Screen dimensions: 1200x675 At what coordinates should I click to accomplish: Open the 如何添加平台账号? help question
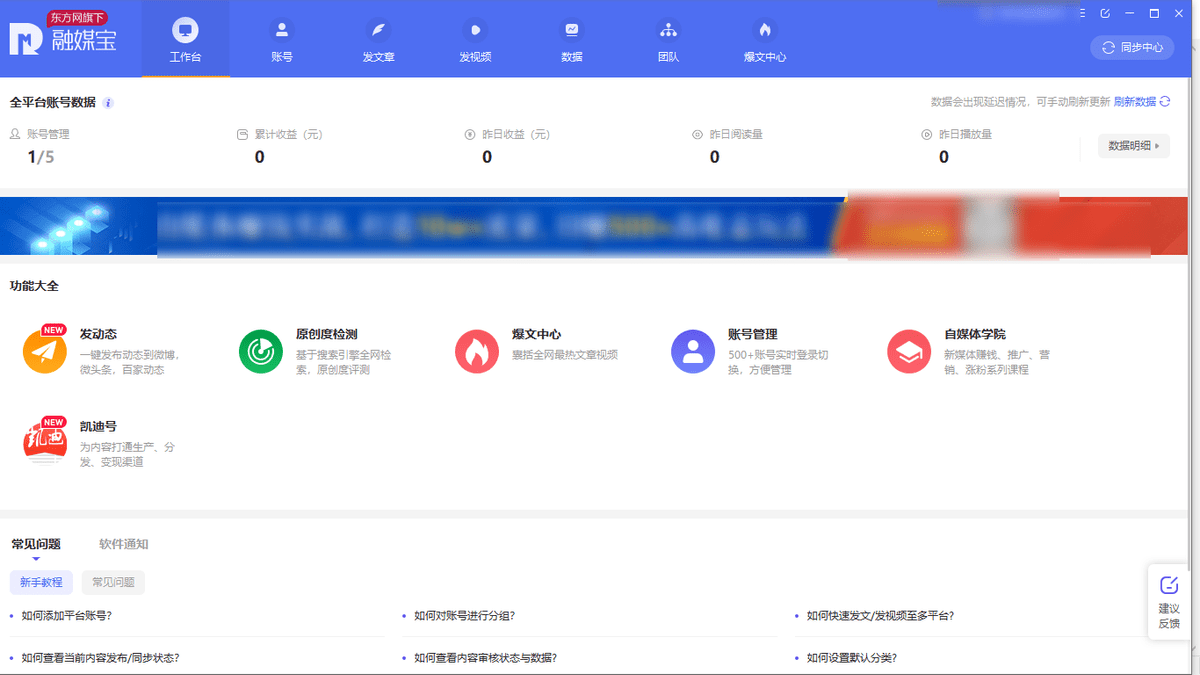[66, 616]
